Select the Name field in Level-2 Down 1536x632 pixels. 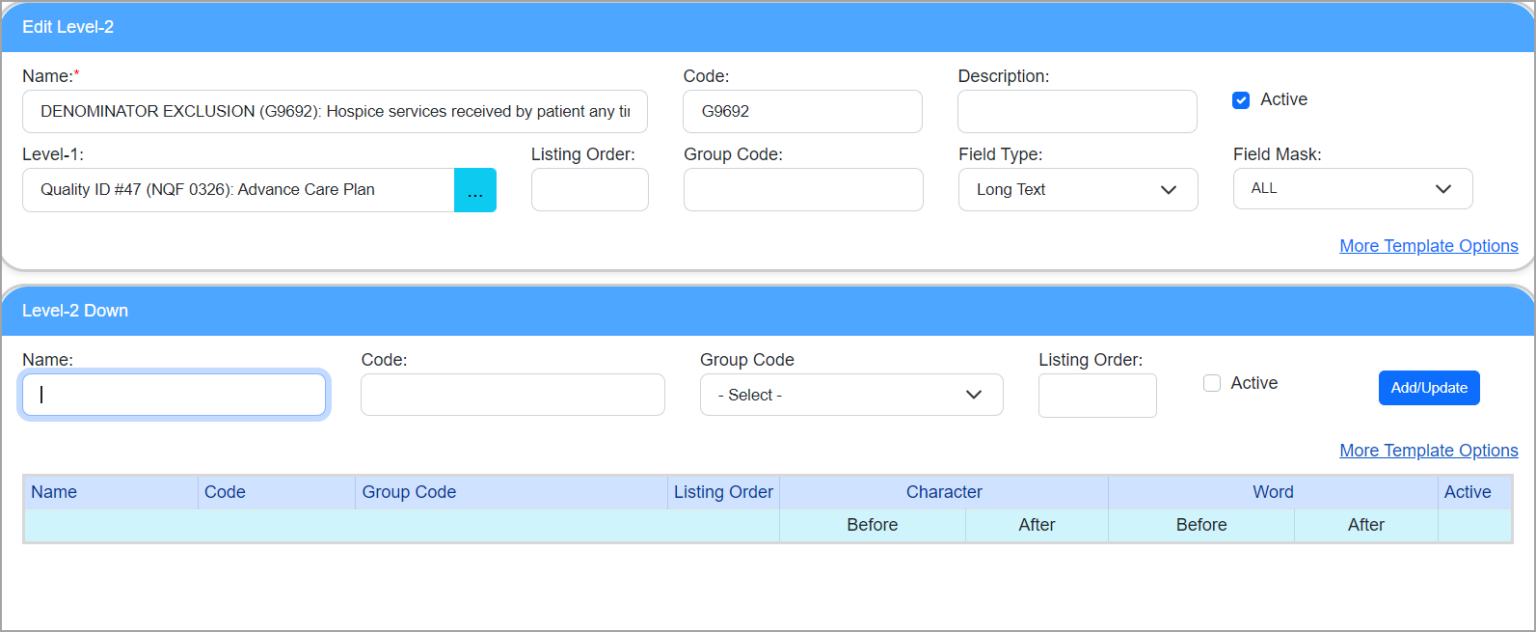(174, 394)
